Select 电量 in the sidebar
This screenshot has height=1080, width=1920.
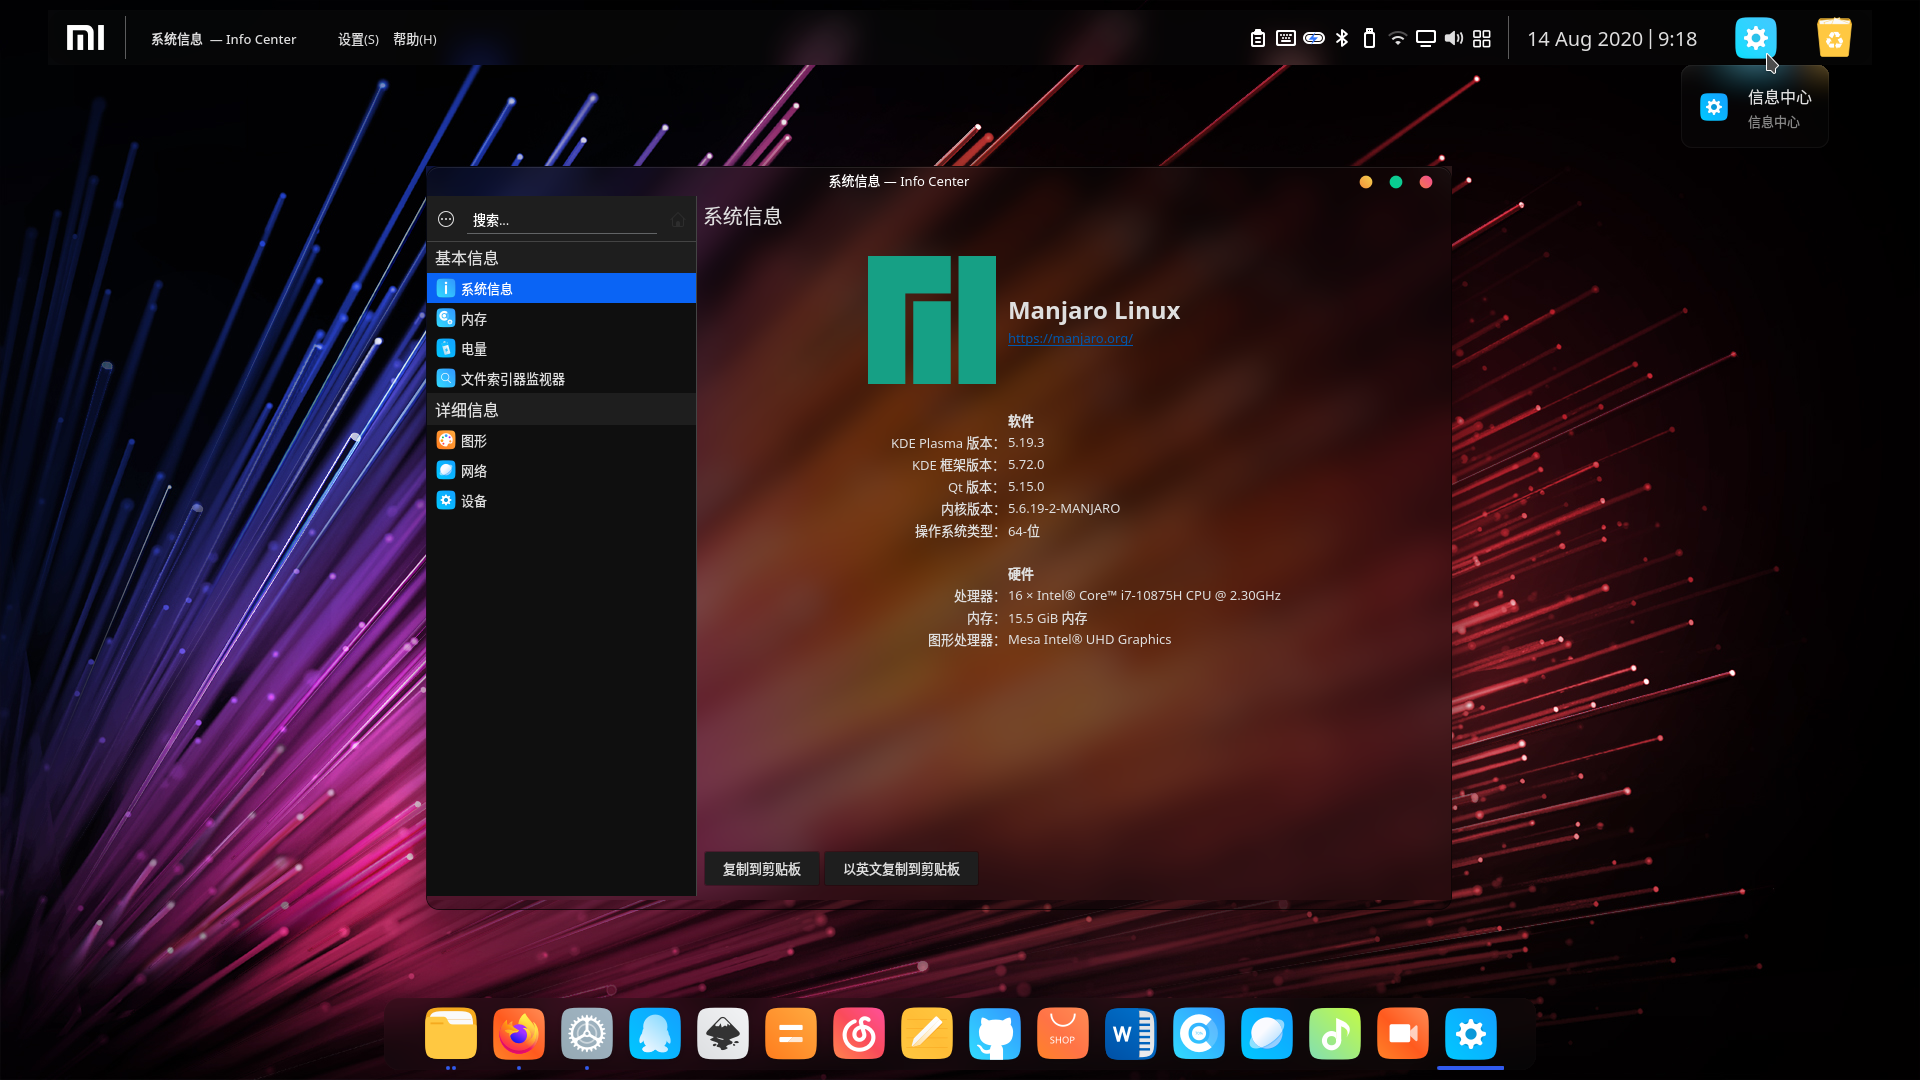(561, 348)
